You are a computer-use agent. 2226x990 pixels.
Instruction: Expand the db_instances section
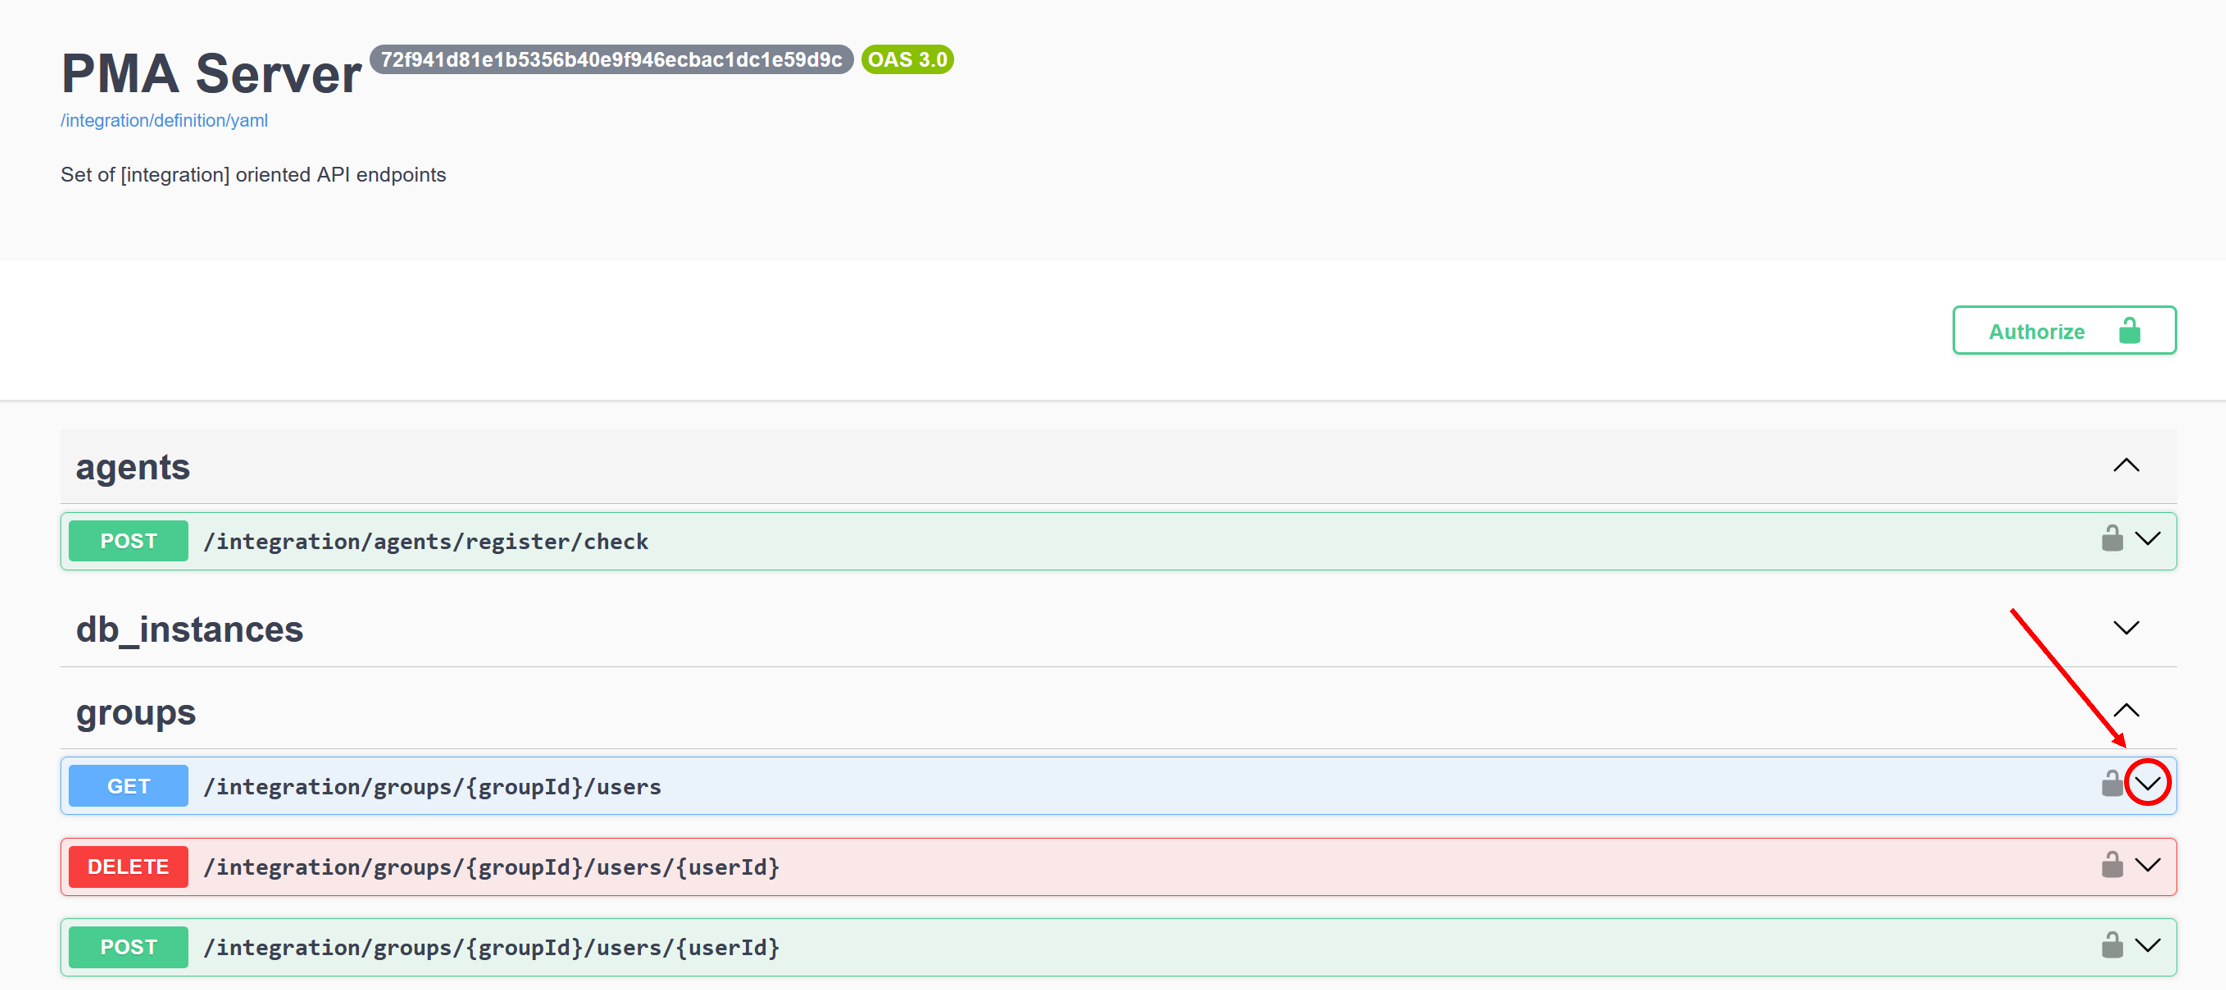(2126, 628)
